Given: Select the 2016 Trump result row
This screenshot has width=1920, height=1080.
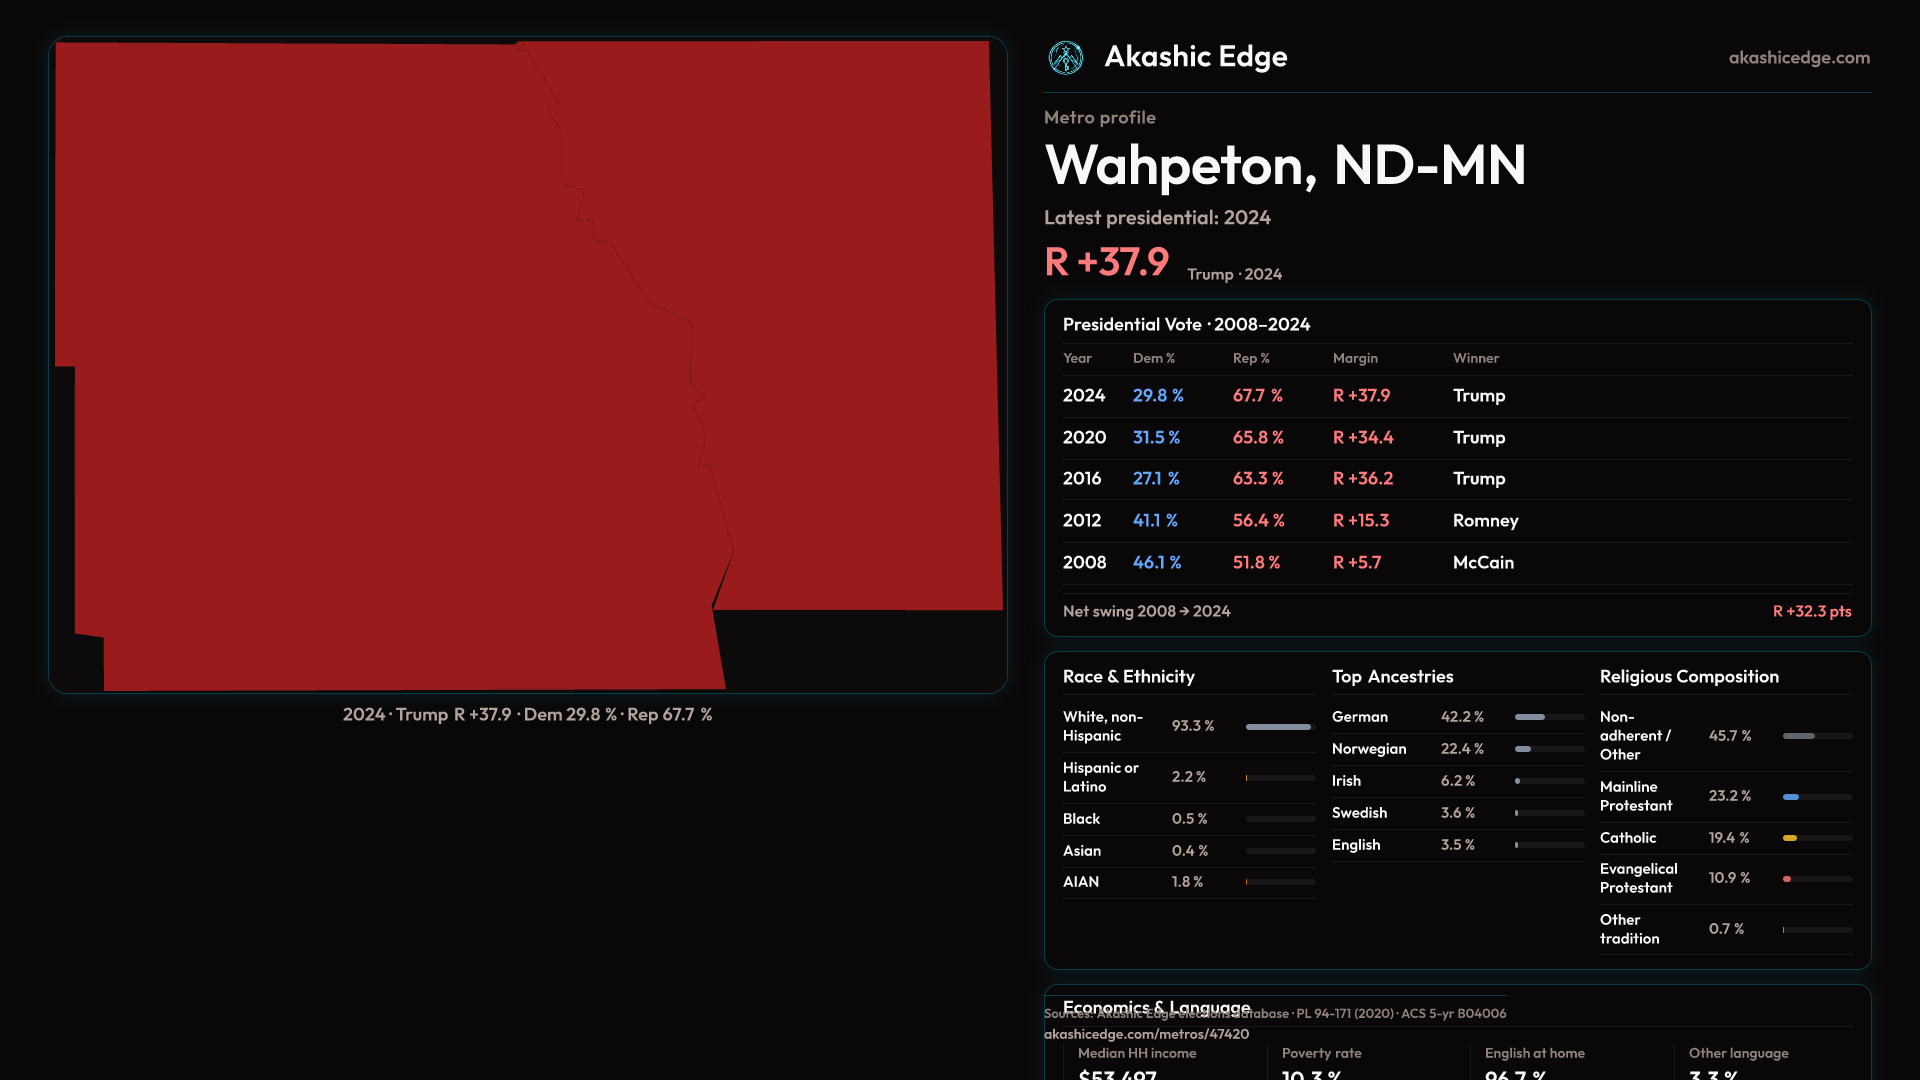Looking at the screenshot, I should click(x=1456, y=479).
